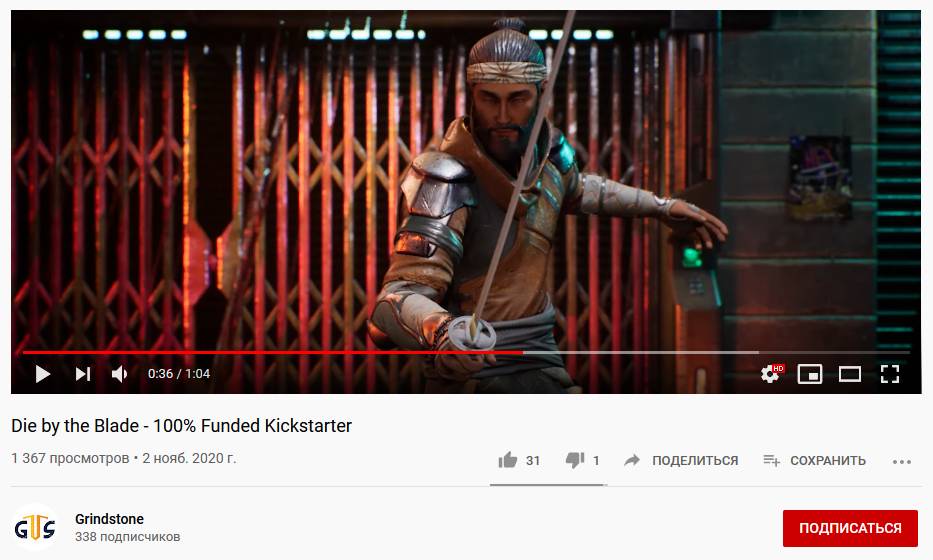Image resolution: width=933 pixels, height=560 pixels.
Task: Play the paused video
Action: pyautogui.click(x=43, y=374)
